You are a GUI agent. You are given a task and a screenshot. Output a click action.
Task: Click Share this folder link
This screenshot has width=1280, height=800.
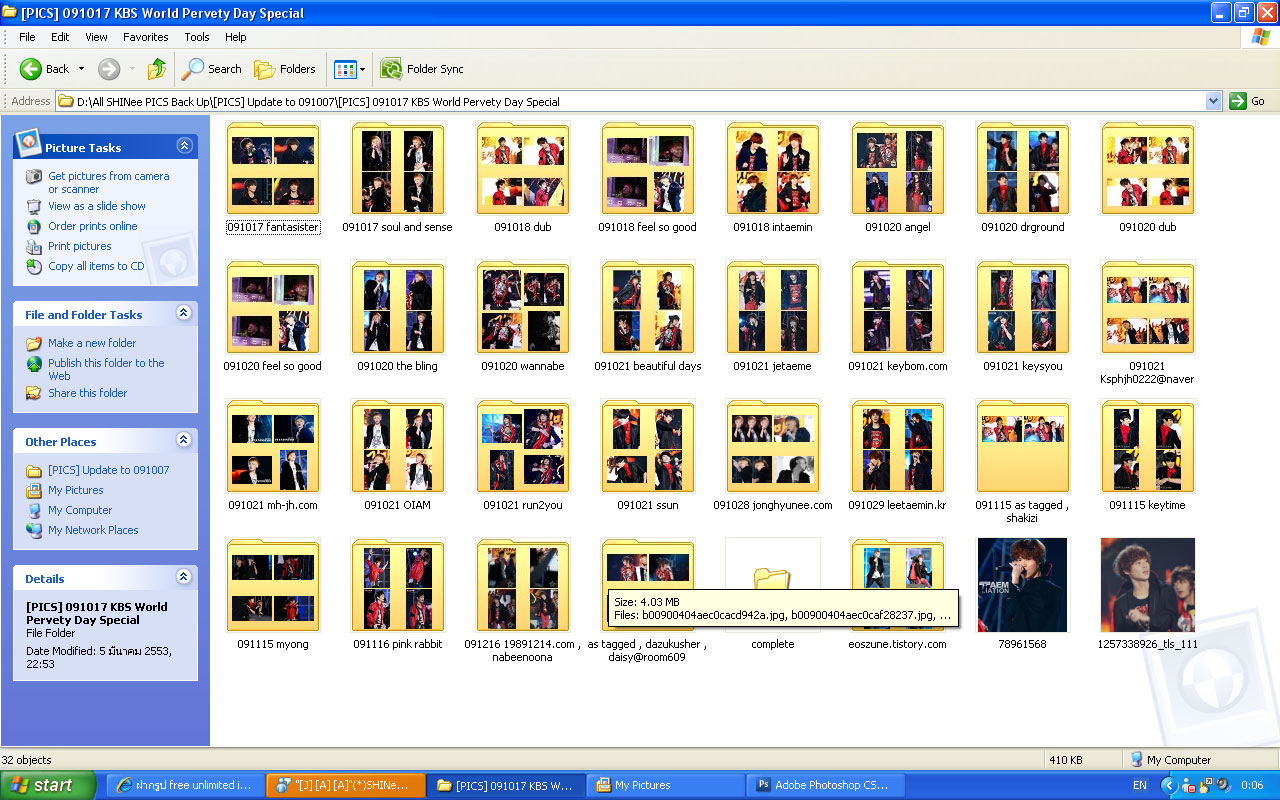click(x=88, y=393)
